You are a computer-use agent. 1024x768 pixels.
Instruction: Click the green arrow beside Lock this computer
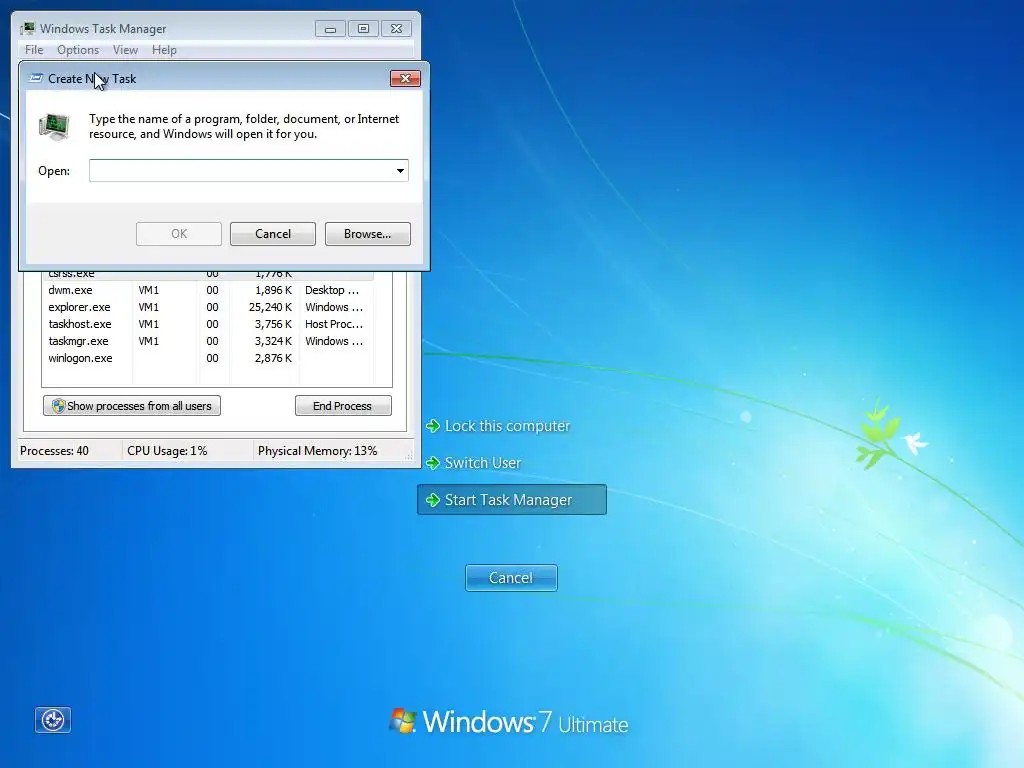pyautogui.click(x=432, y=426)
